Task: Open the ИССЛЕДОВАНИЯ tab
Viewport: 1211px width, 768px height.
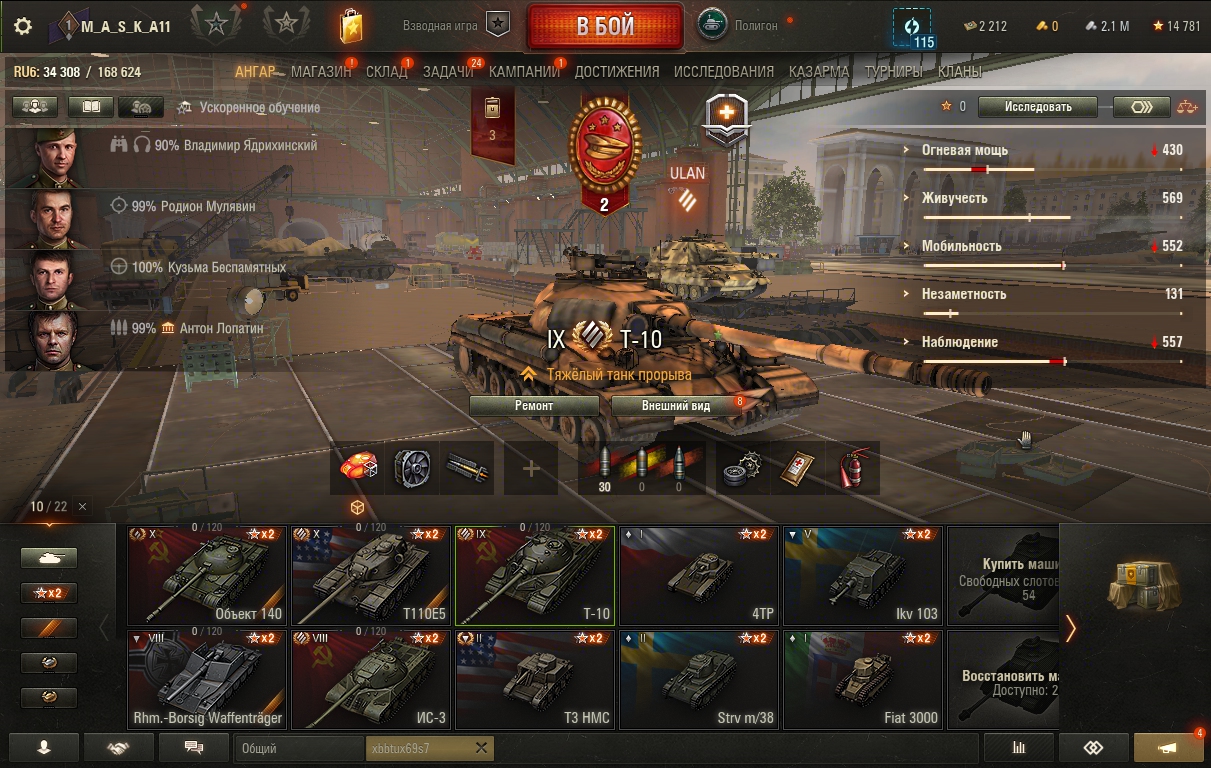Action: [x=724, y=71]
